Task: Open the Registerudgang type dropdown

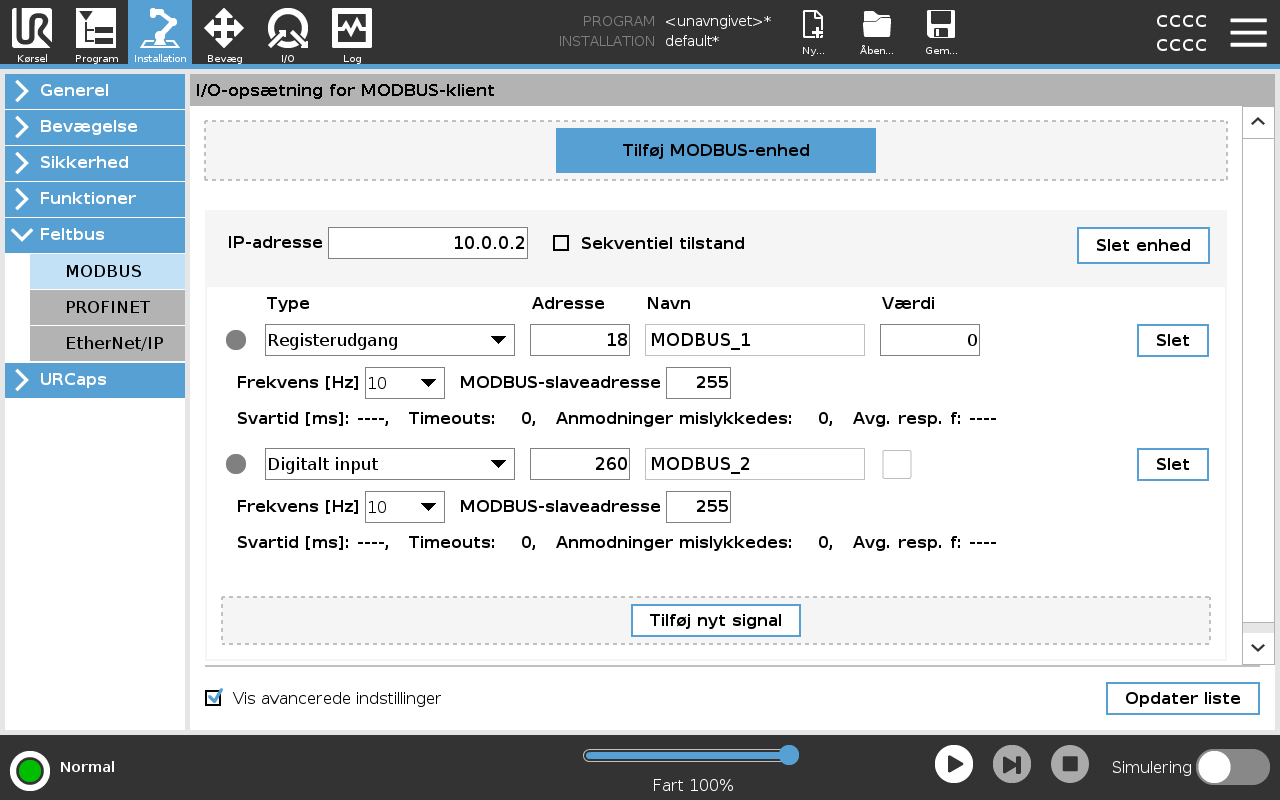Action: (x=390, y=340)
